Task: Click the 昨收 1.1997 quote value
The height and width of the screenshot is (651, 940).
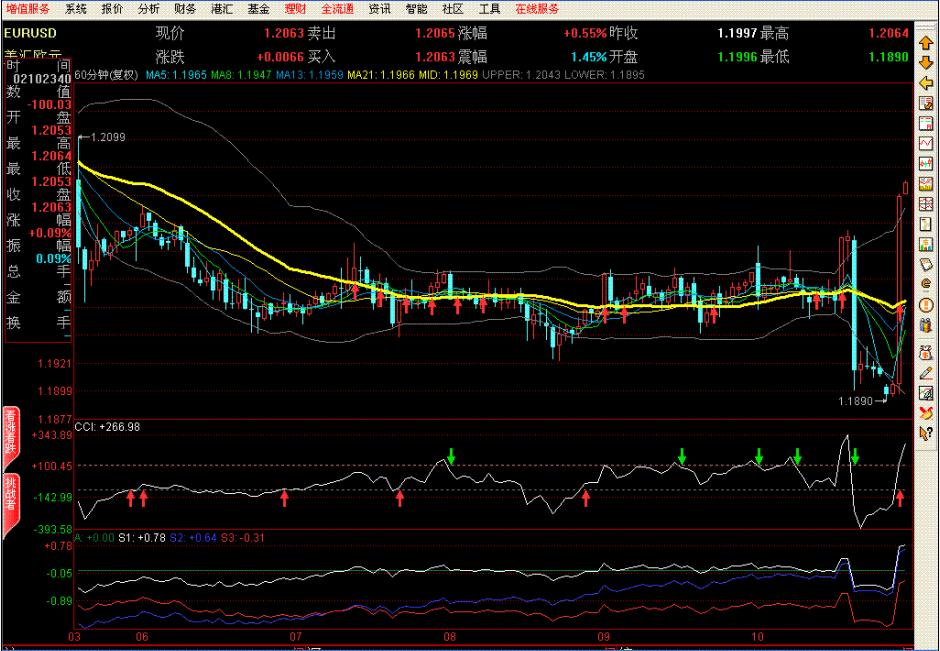Action: [737, 33]
